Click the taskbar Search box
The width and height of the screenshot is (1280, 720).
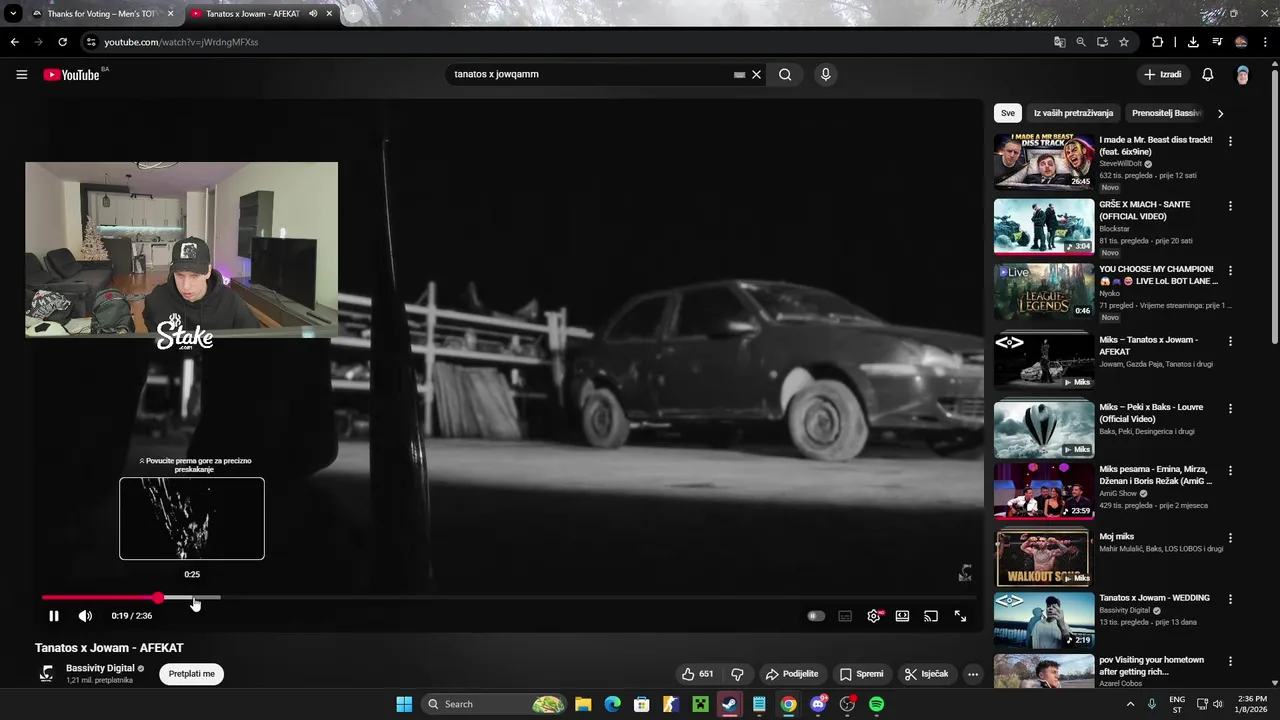coord(494,704)
